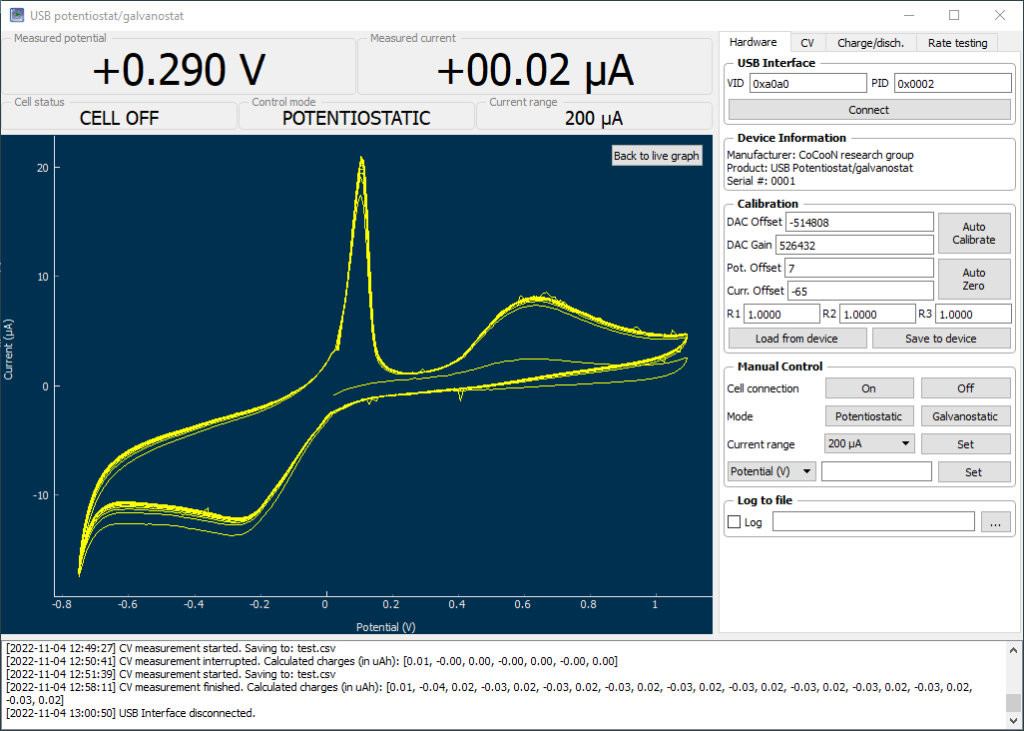1024x731 pixels.
Task: Click Back to live graph button
Action: tap(656, 155)
